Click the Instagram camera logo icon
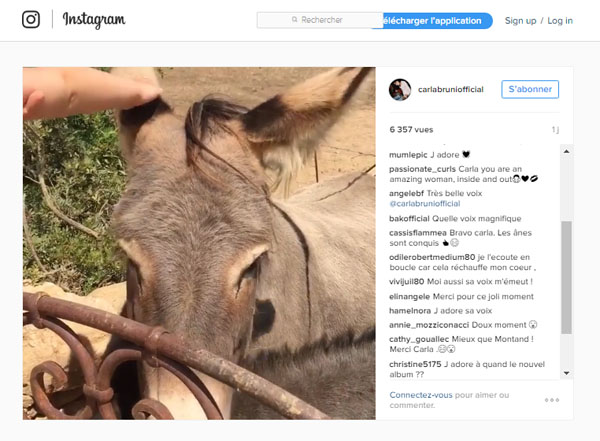600x441 pixels. [31, 20]
